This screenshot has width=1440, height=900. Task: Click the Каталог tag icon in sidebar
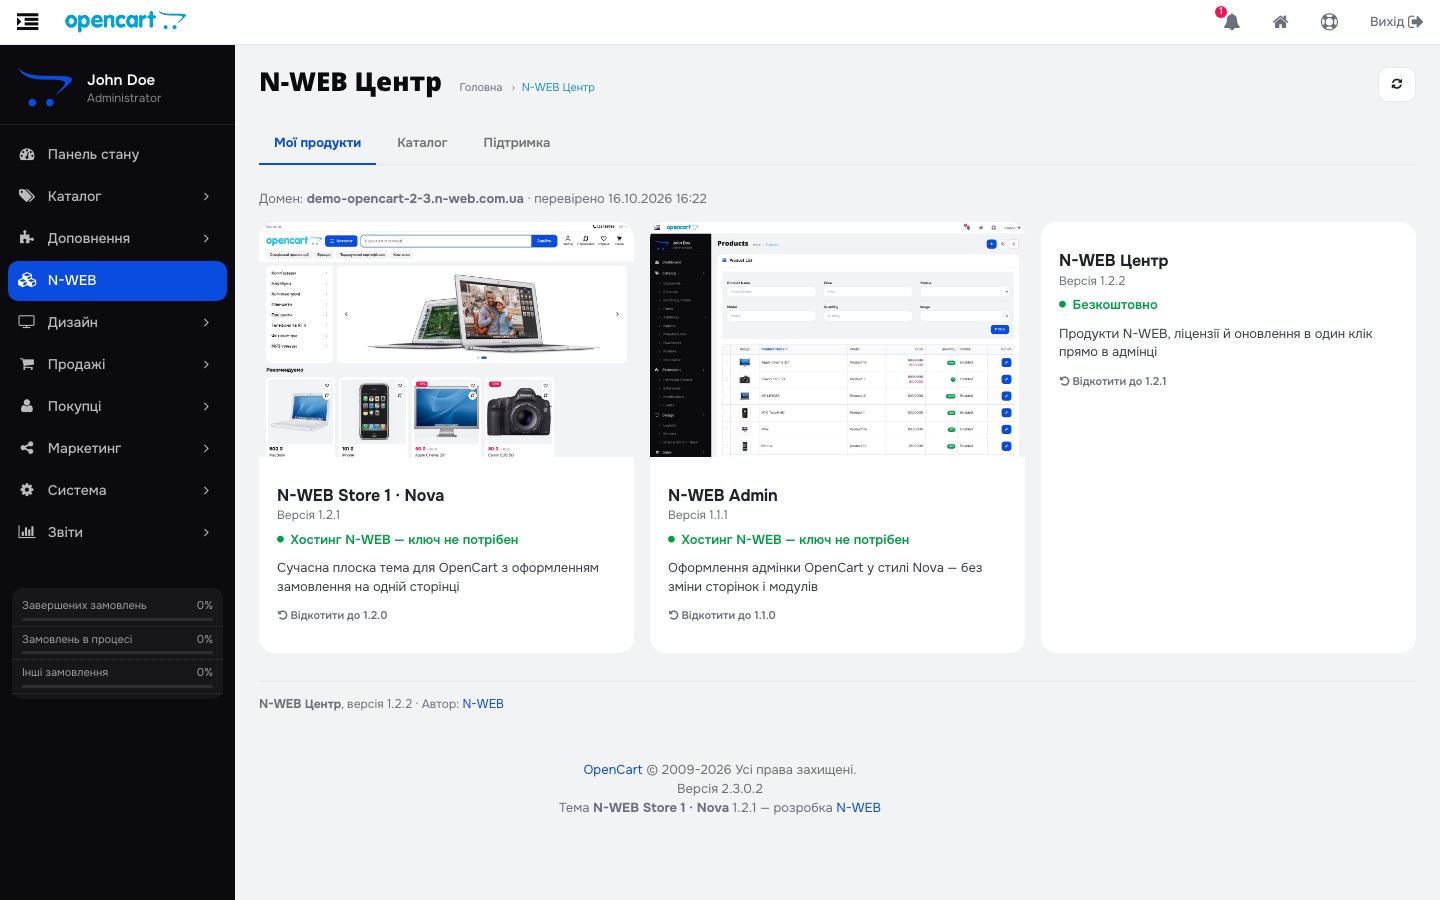[x=27, y=196]
